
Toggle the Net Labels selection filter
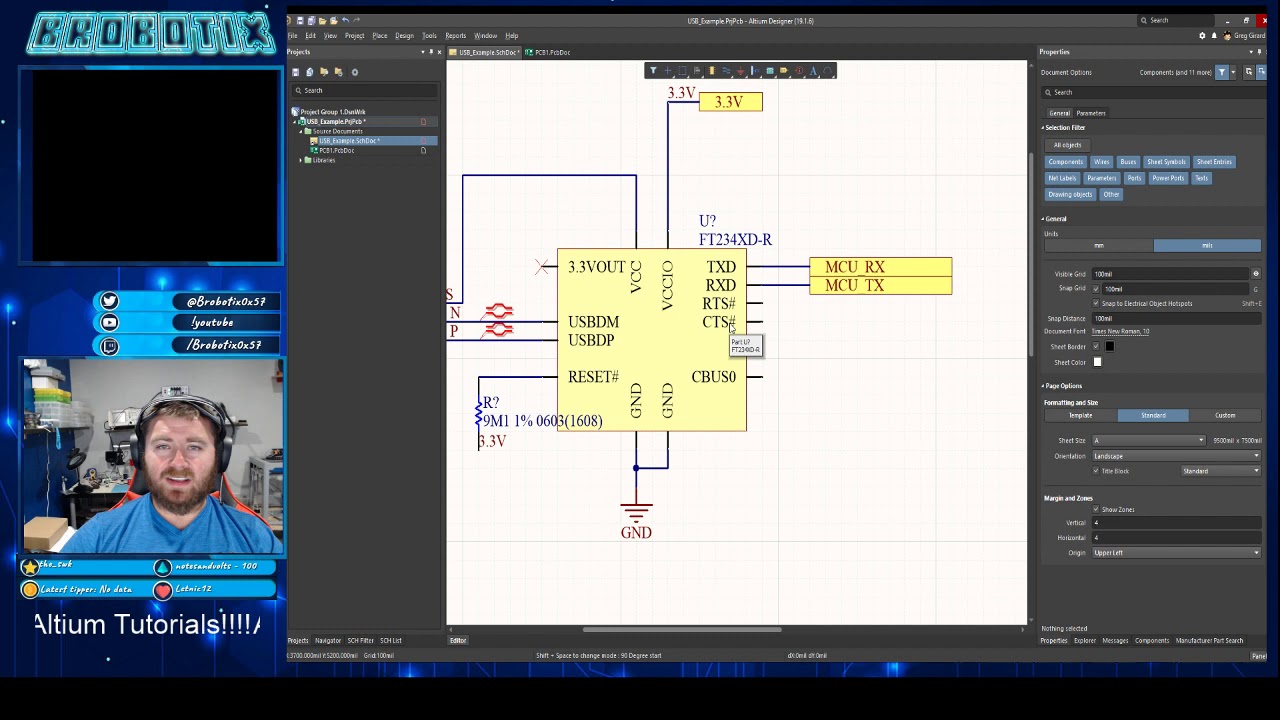1062,178
